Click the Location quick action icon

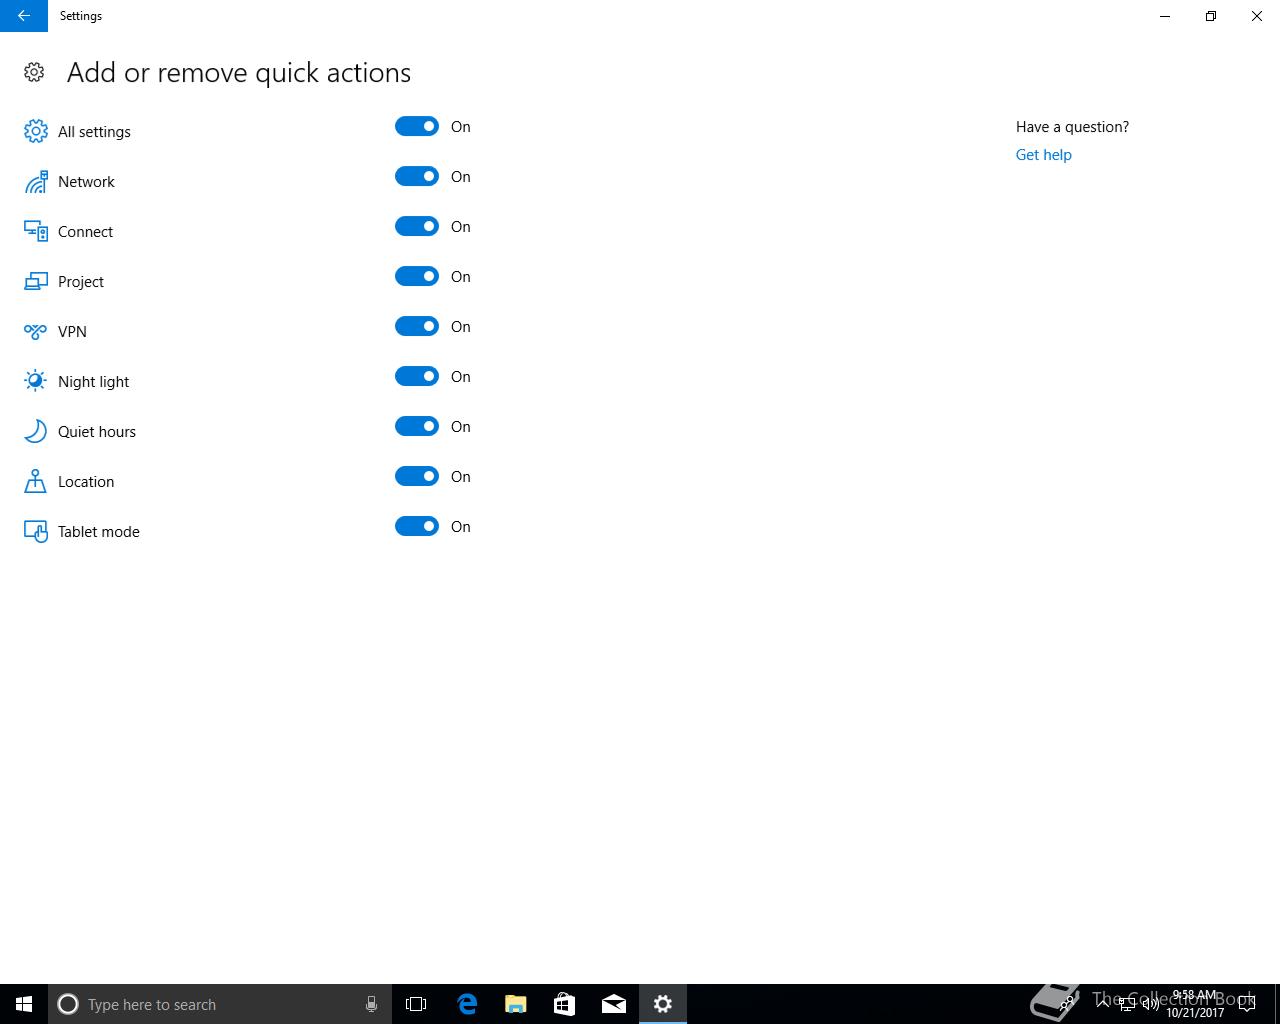[36, 481]
